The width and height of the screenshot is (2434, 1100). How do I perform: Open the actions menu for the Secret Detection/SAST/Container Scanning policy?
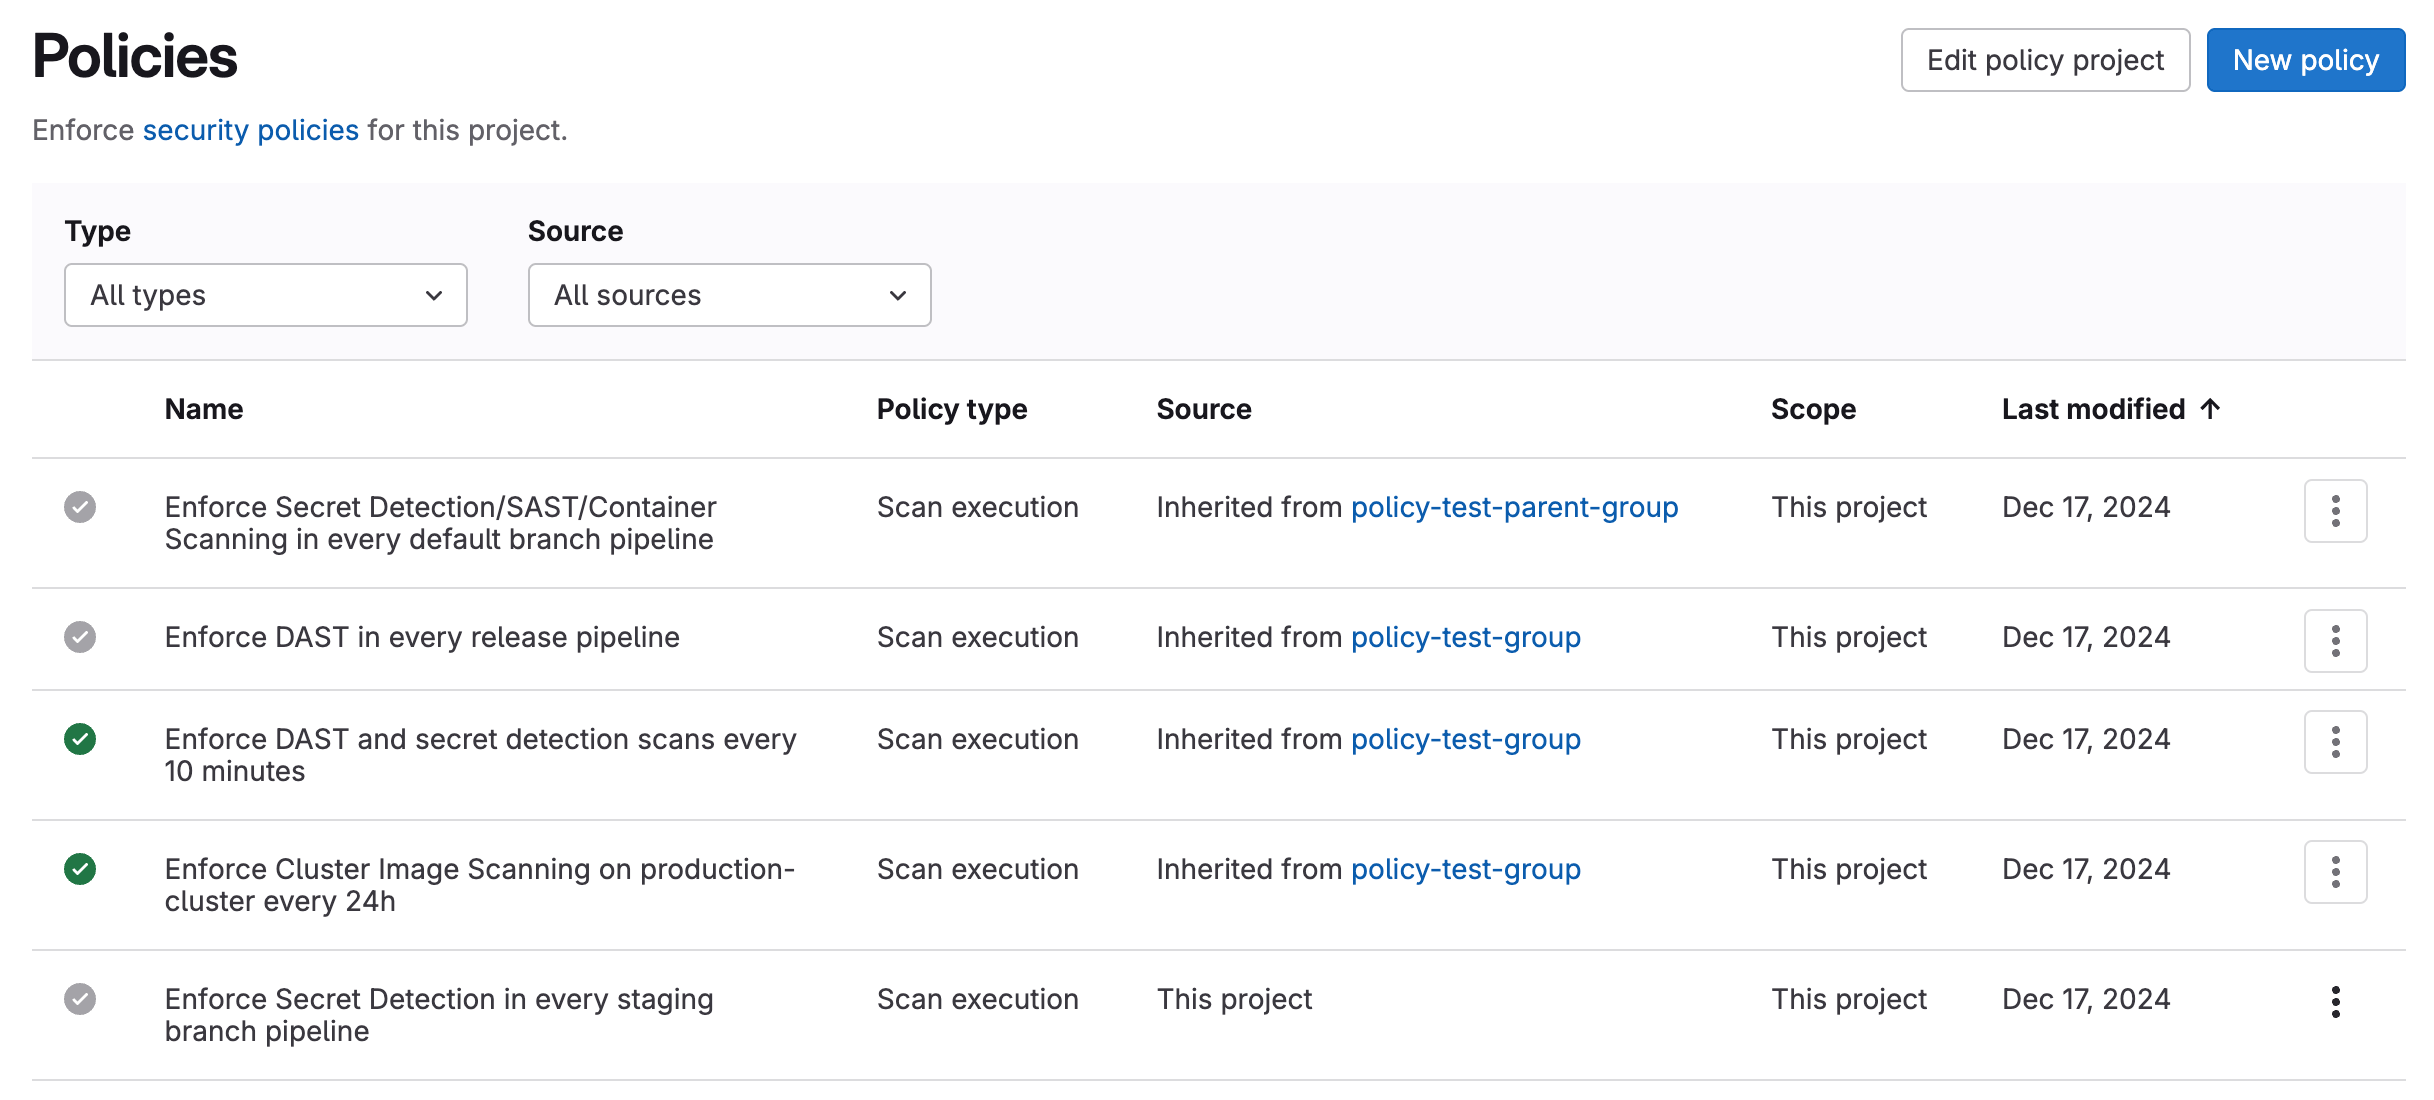(2335, 511)
